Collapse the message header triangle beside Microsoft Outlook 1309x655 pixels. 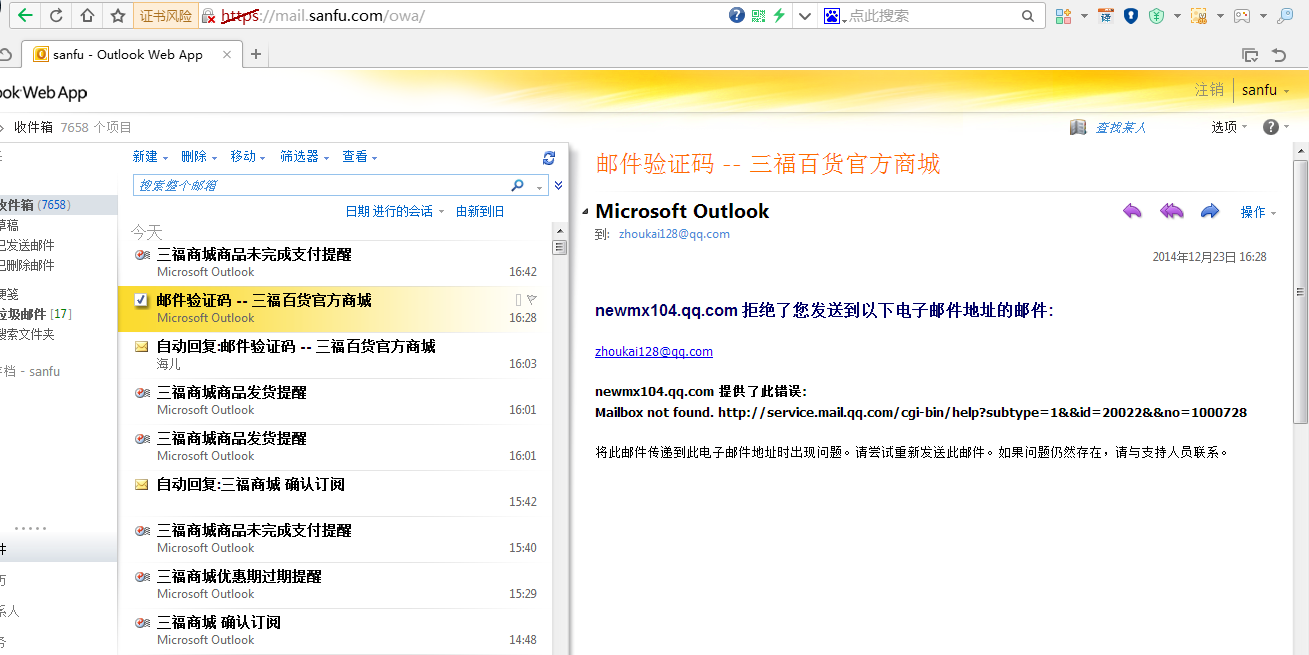pos(585,212)
